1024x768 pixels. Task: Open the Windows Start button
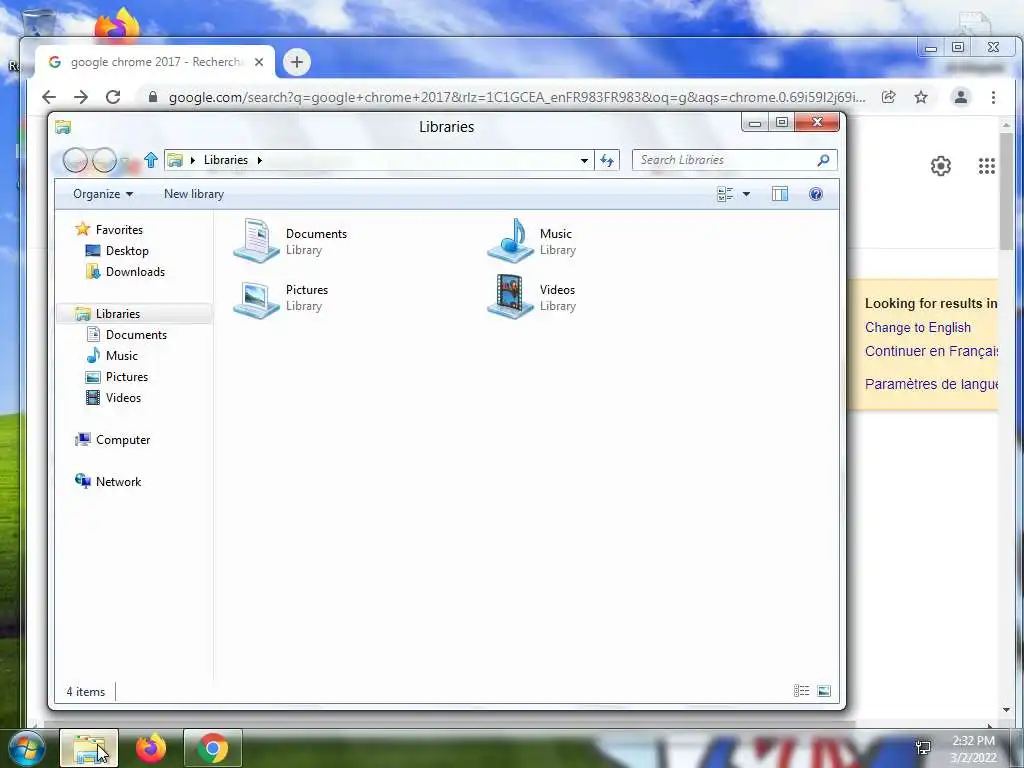point(27,748)
